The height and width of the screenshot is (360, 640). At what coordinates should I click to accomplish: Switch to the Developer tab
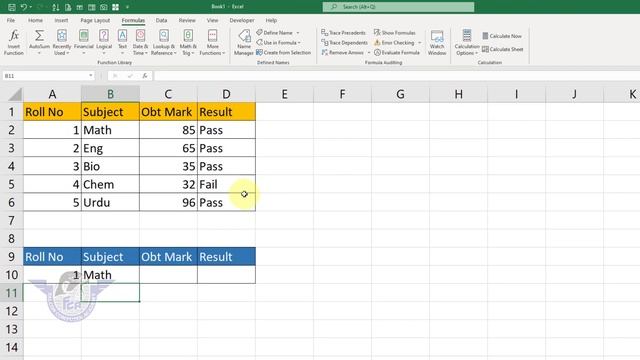point(242,20)
